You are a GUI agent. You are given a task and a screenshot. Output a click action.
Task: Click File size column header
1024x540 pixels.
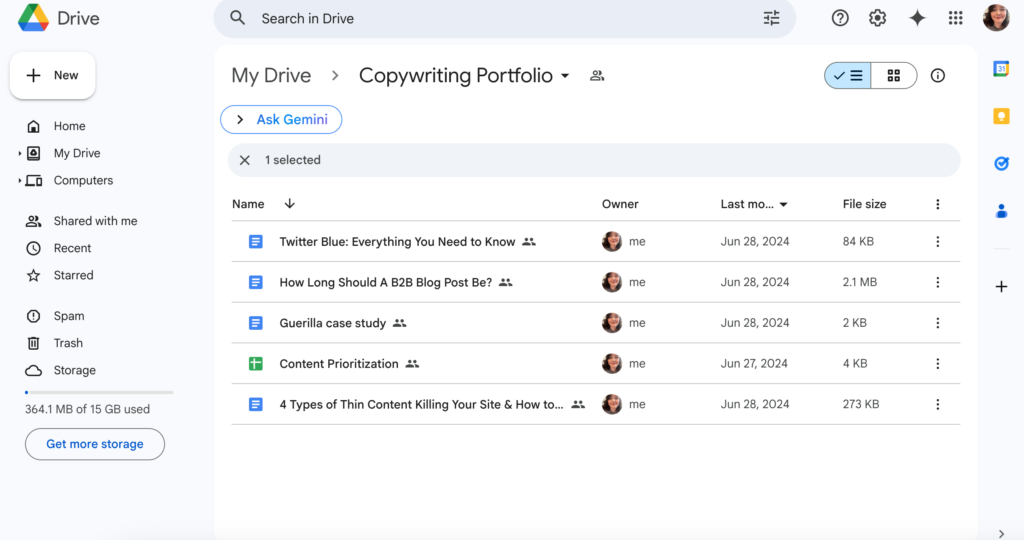click(864, 204)
